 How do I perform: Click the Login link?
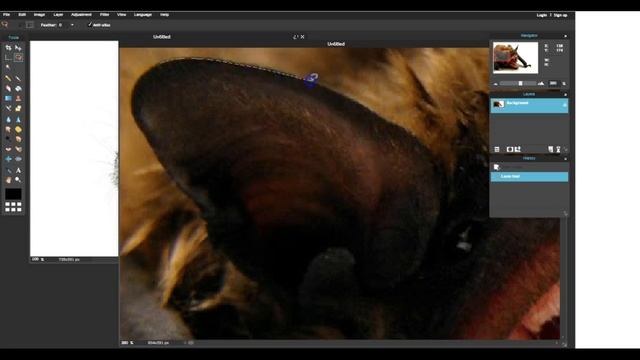click(x=542, y=15)
